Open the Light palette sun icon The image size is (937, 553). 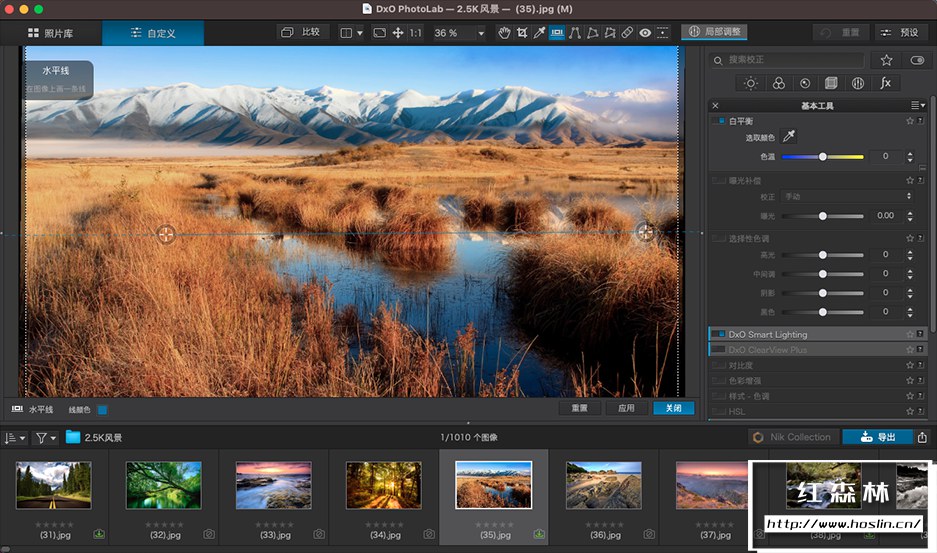(x=751, y=83)
